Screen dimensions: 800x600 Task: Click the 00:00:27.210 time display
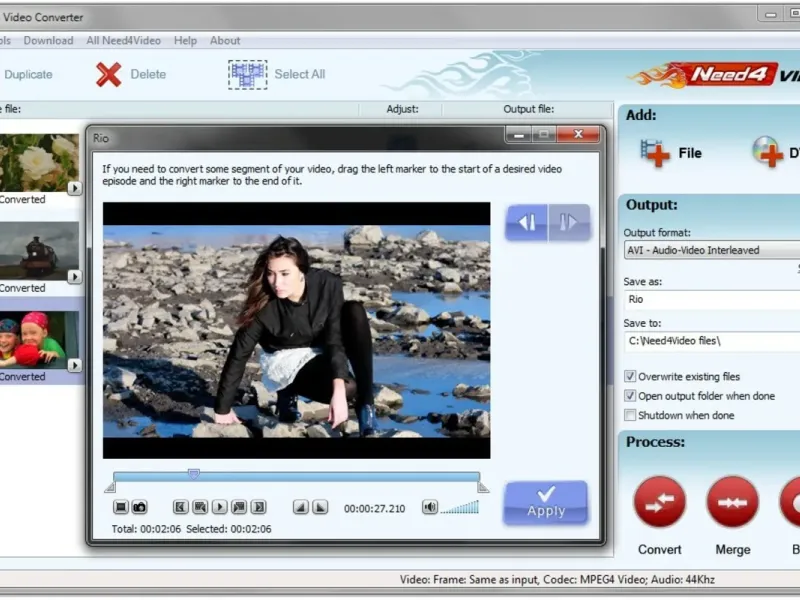374,509
